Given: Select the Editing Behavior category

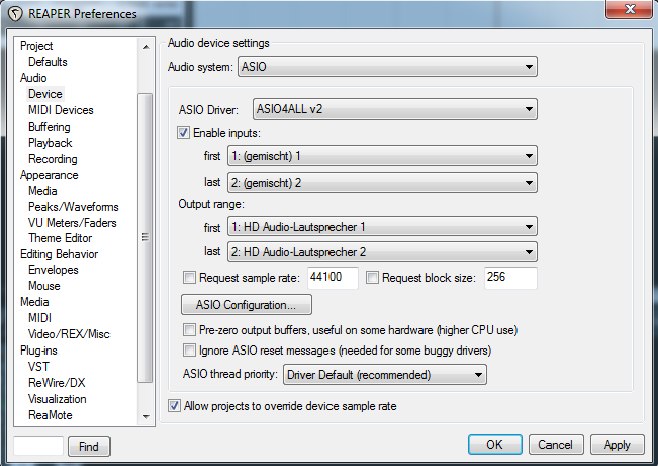Looking at the screenshot, I should point(59,254).
